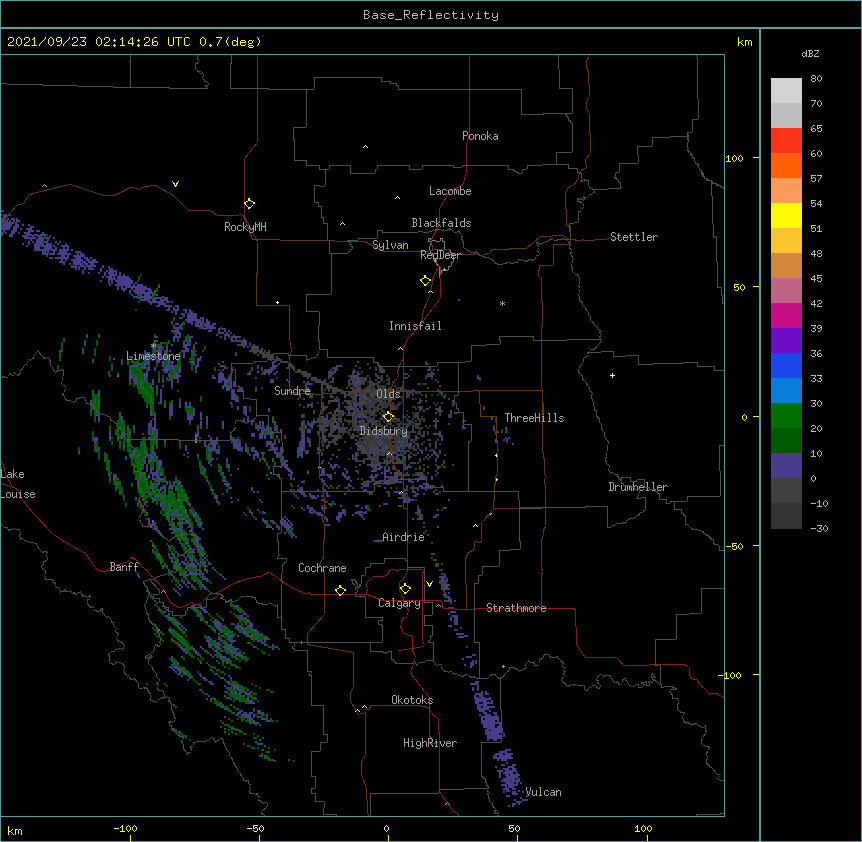Pick the red 60-65 dBZ legend swatch
Screen dimensions: 862x842
tap(786, 141)
